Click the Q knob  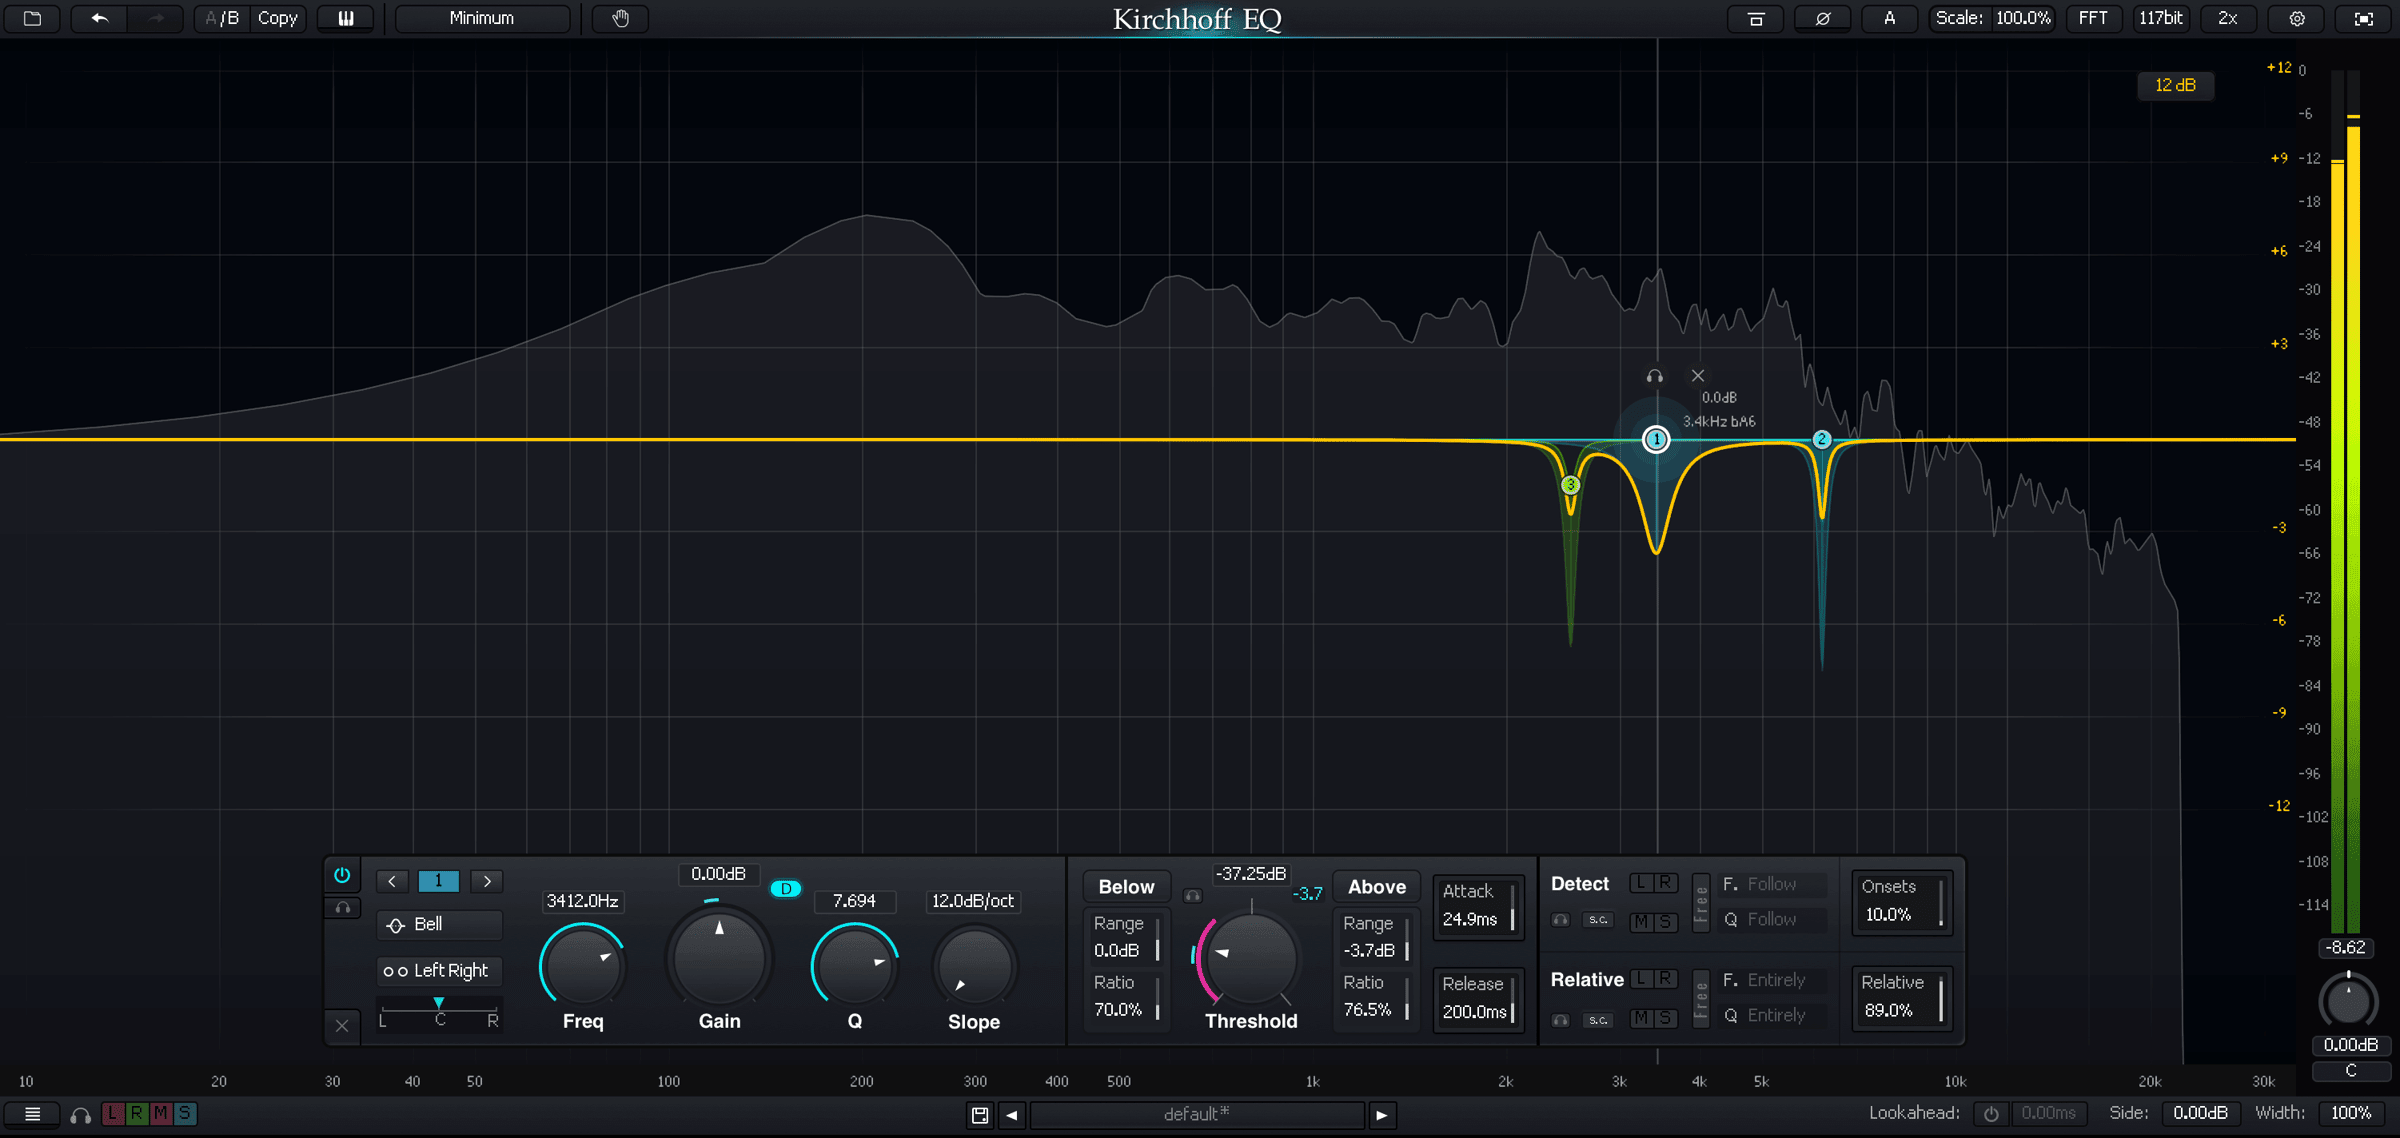tap(855, 965)
